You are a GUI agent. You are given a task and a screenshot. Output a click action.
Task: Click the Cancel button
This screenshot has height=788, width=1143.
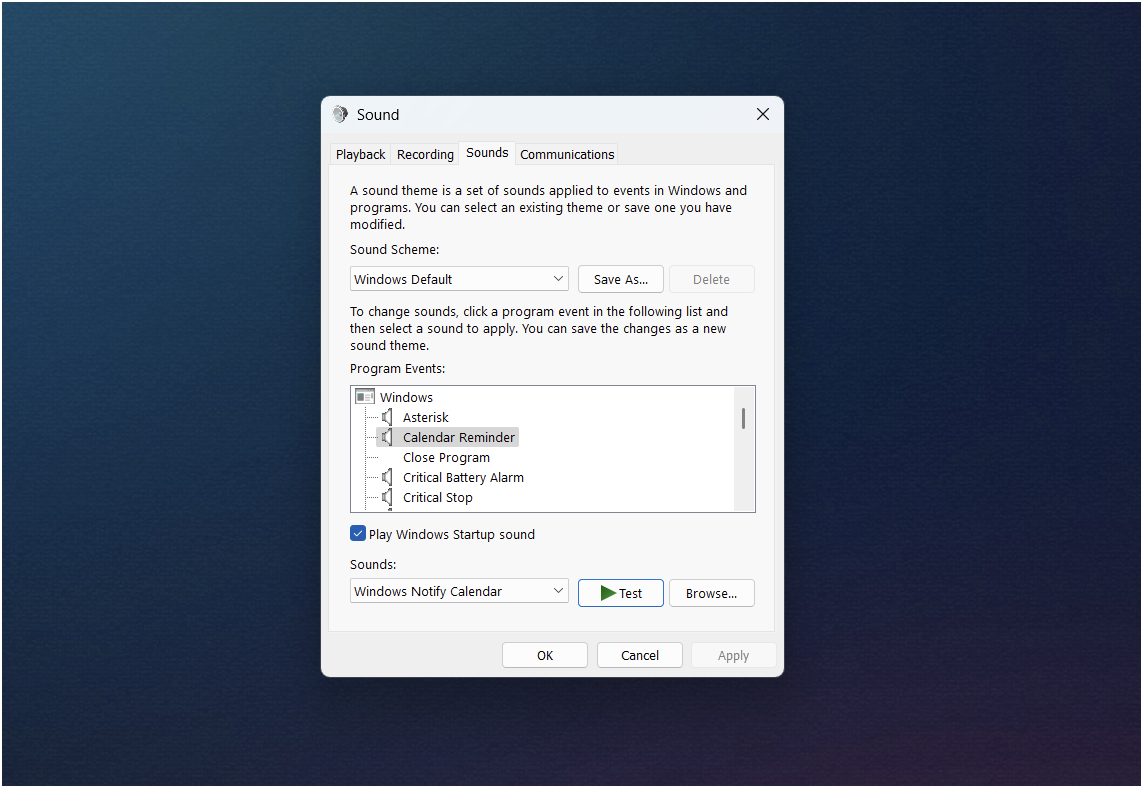coord(640,655)
